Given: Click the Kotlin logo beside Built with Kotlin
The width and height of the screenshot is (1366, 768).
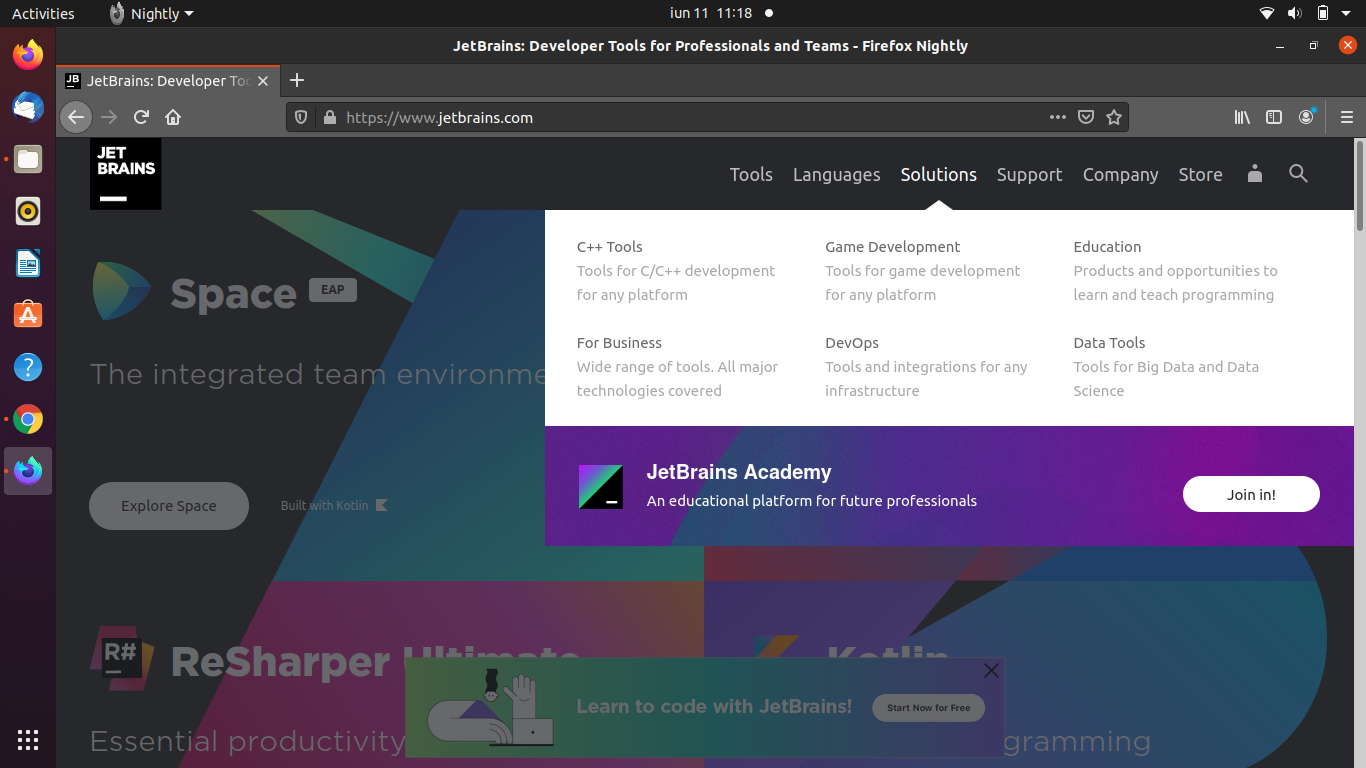Looking at the screenshot, I should point(380,505).
